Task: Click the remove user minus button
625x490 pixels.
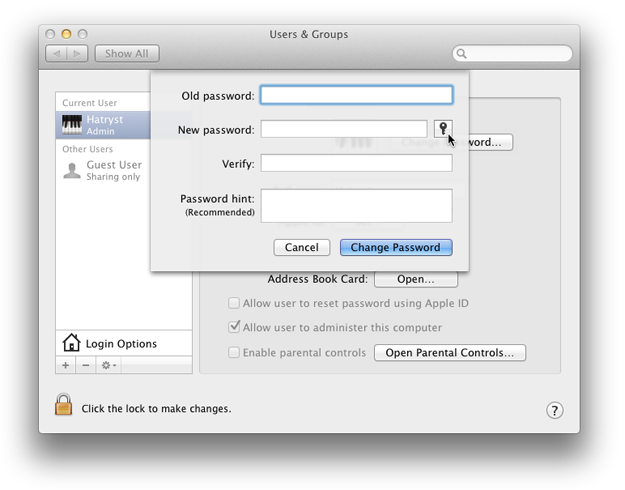Action: tap(86, 366)
